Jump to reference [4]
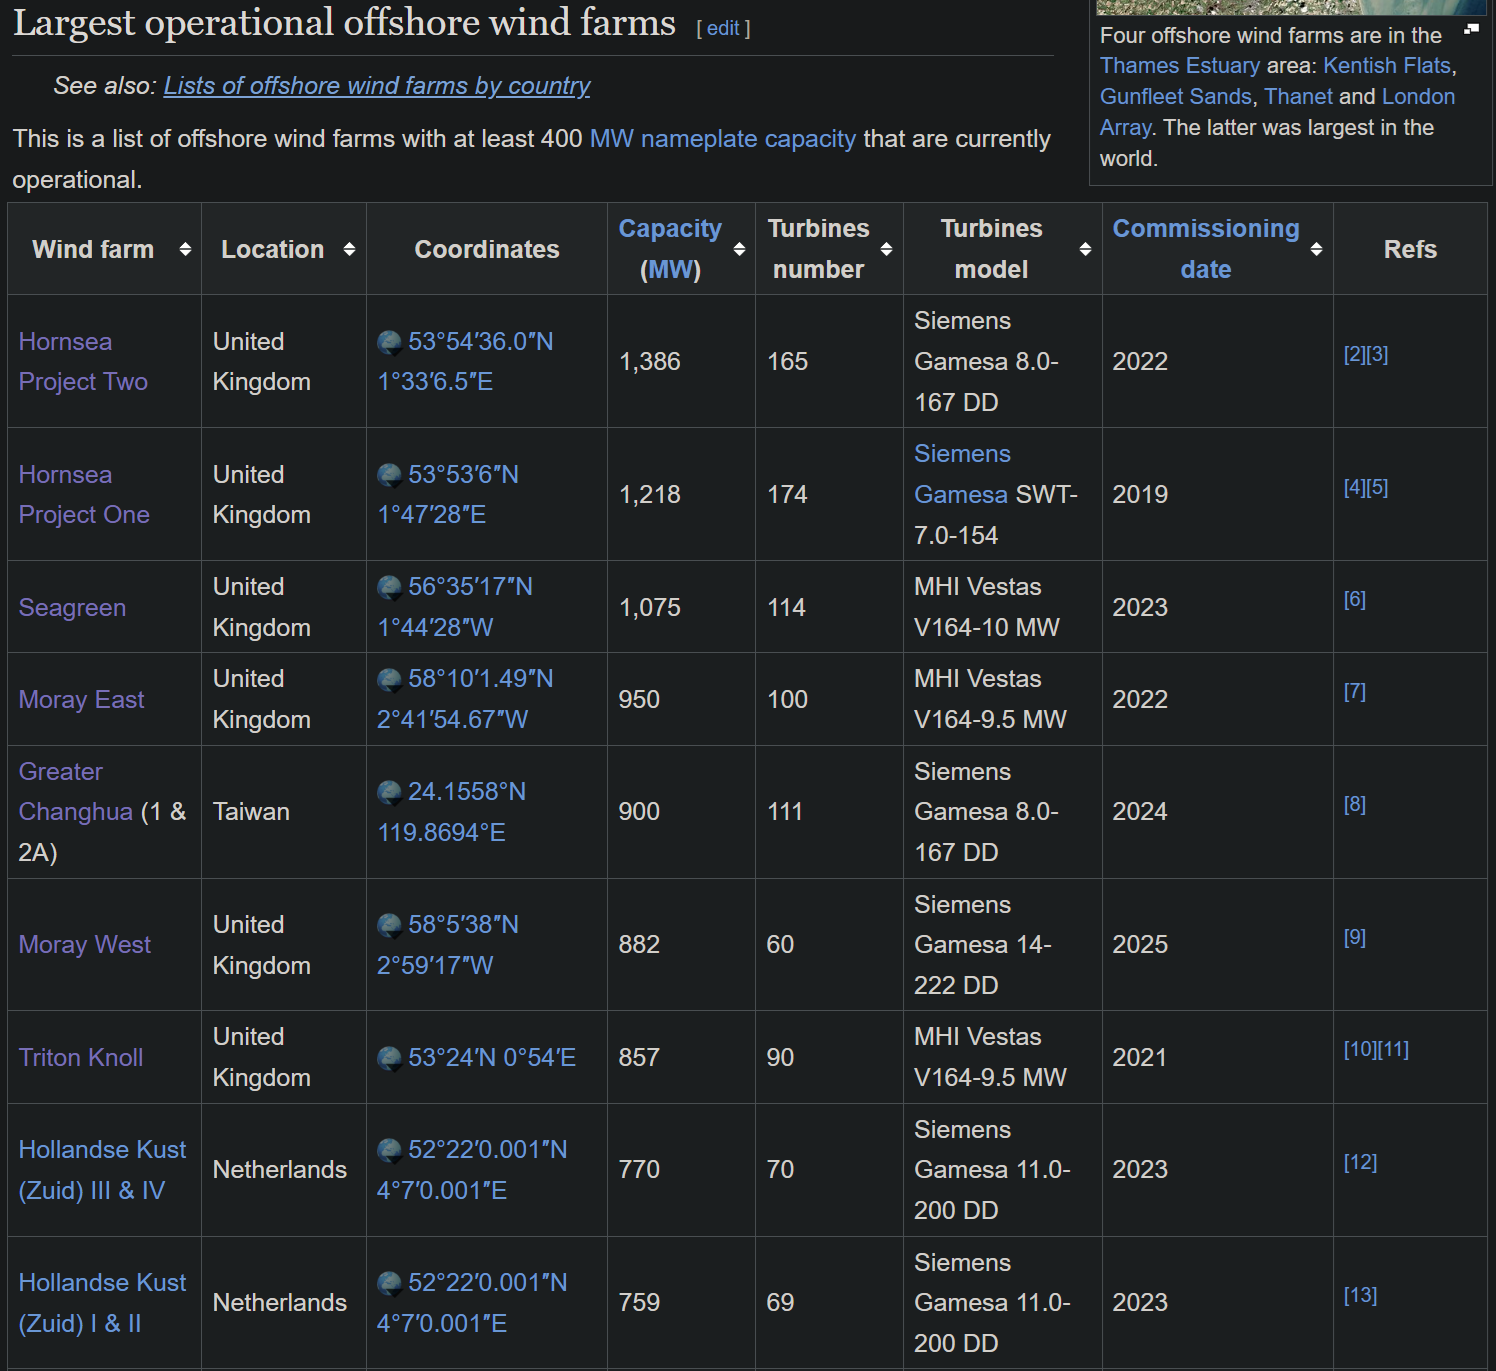The height and width of the screenshot is (1371, 1496). pyautogui.click(x=1354, y=488)
